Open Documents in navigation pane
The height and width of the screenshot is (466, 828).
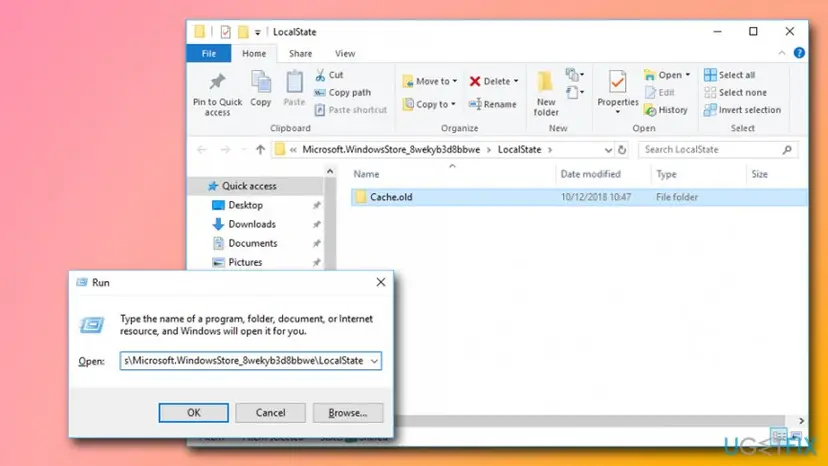pyautogui.click(x=252, y=243)
